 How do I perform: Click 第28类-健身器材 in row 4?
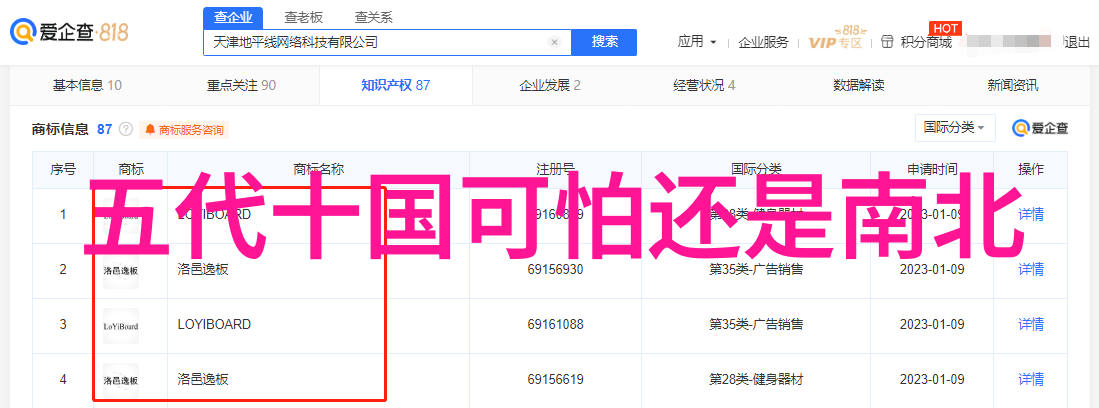[x=756, y=380]
